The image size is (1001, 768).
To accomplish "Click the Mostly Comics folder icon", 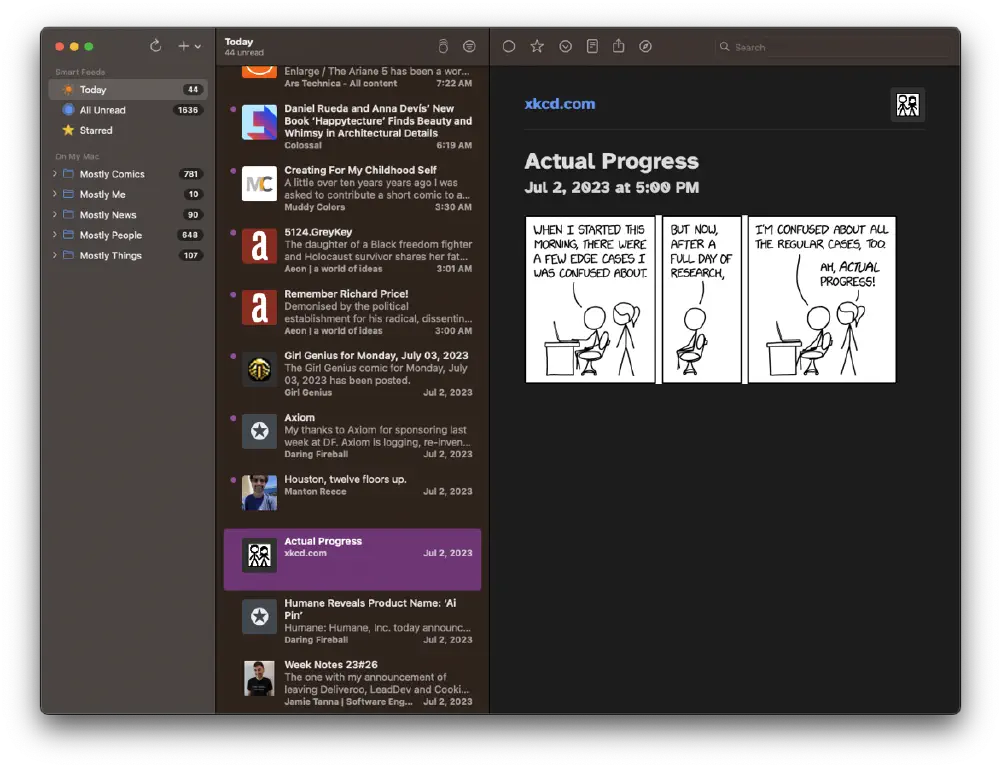I will [x=68, y=174].
